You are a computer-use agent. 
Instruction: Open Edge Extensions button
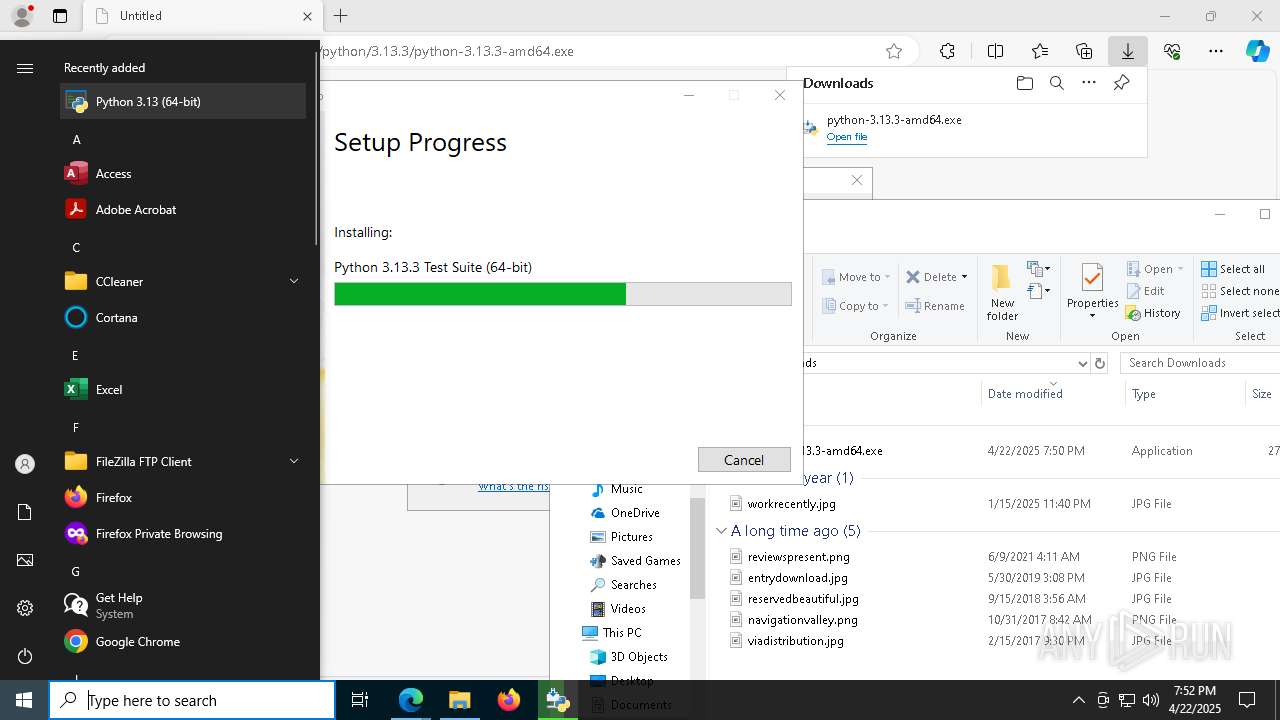[x=947, y=51]
